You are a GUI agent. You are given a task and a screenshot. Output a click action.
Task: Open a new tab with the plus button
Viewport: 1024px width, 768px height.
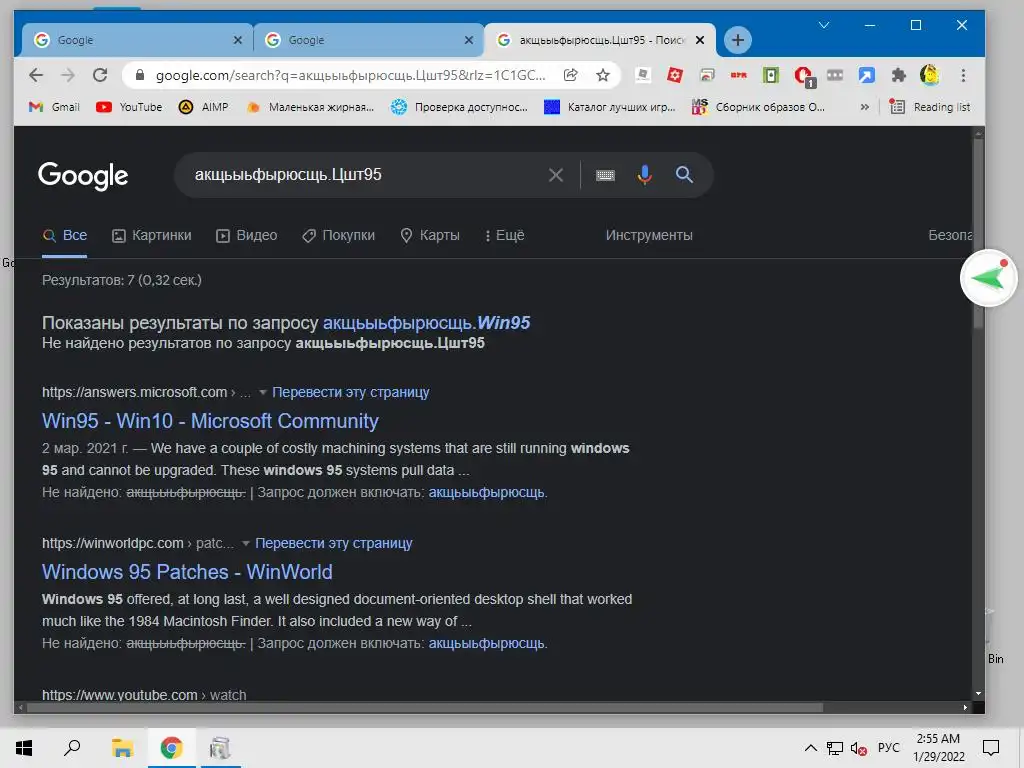tap(737, 40)
